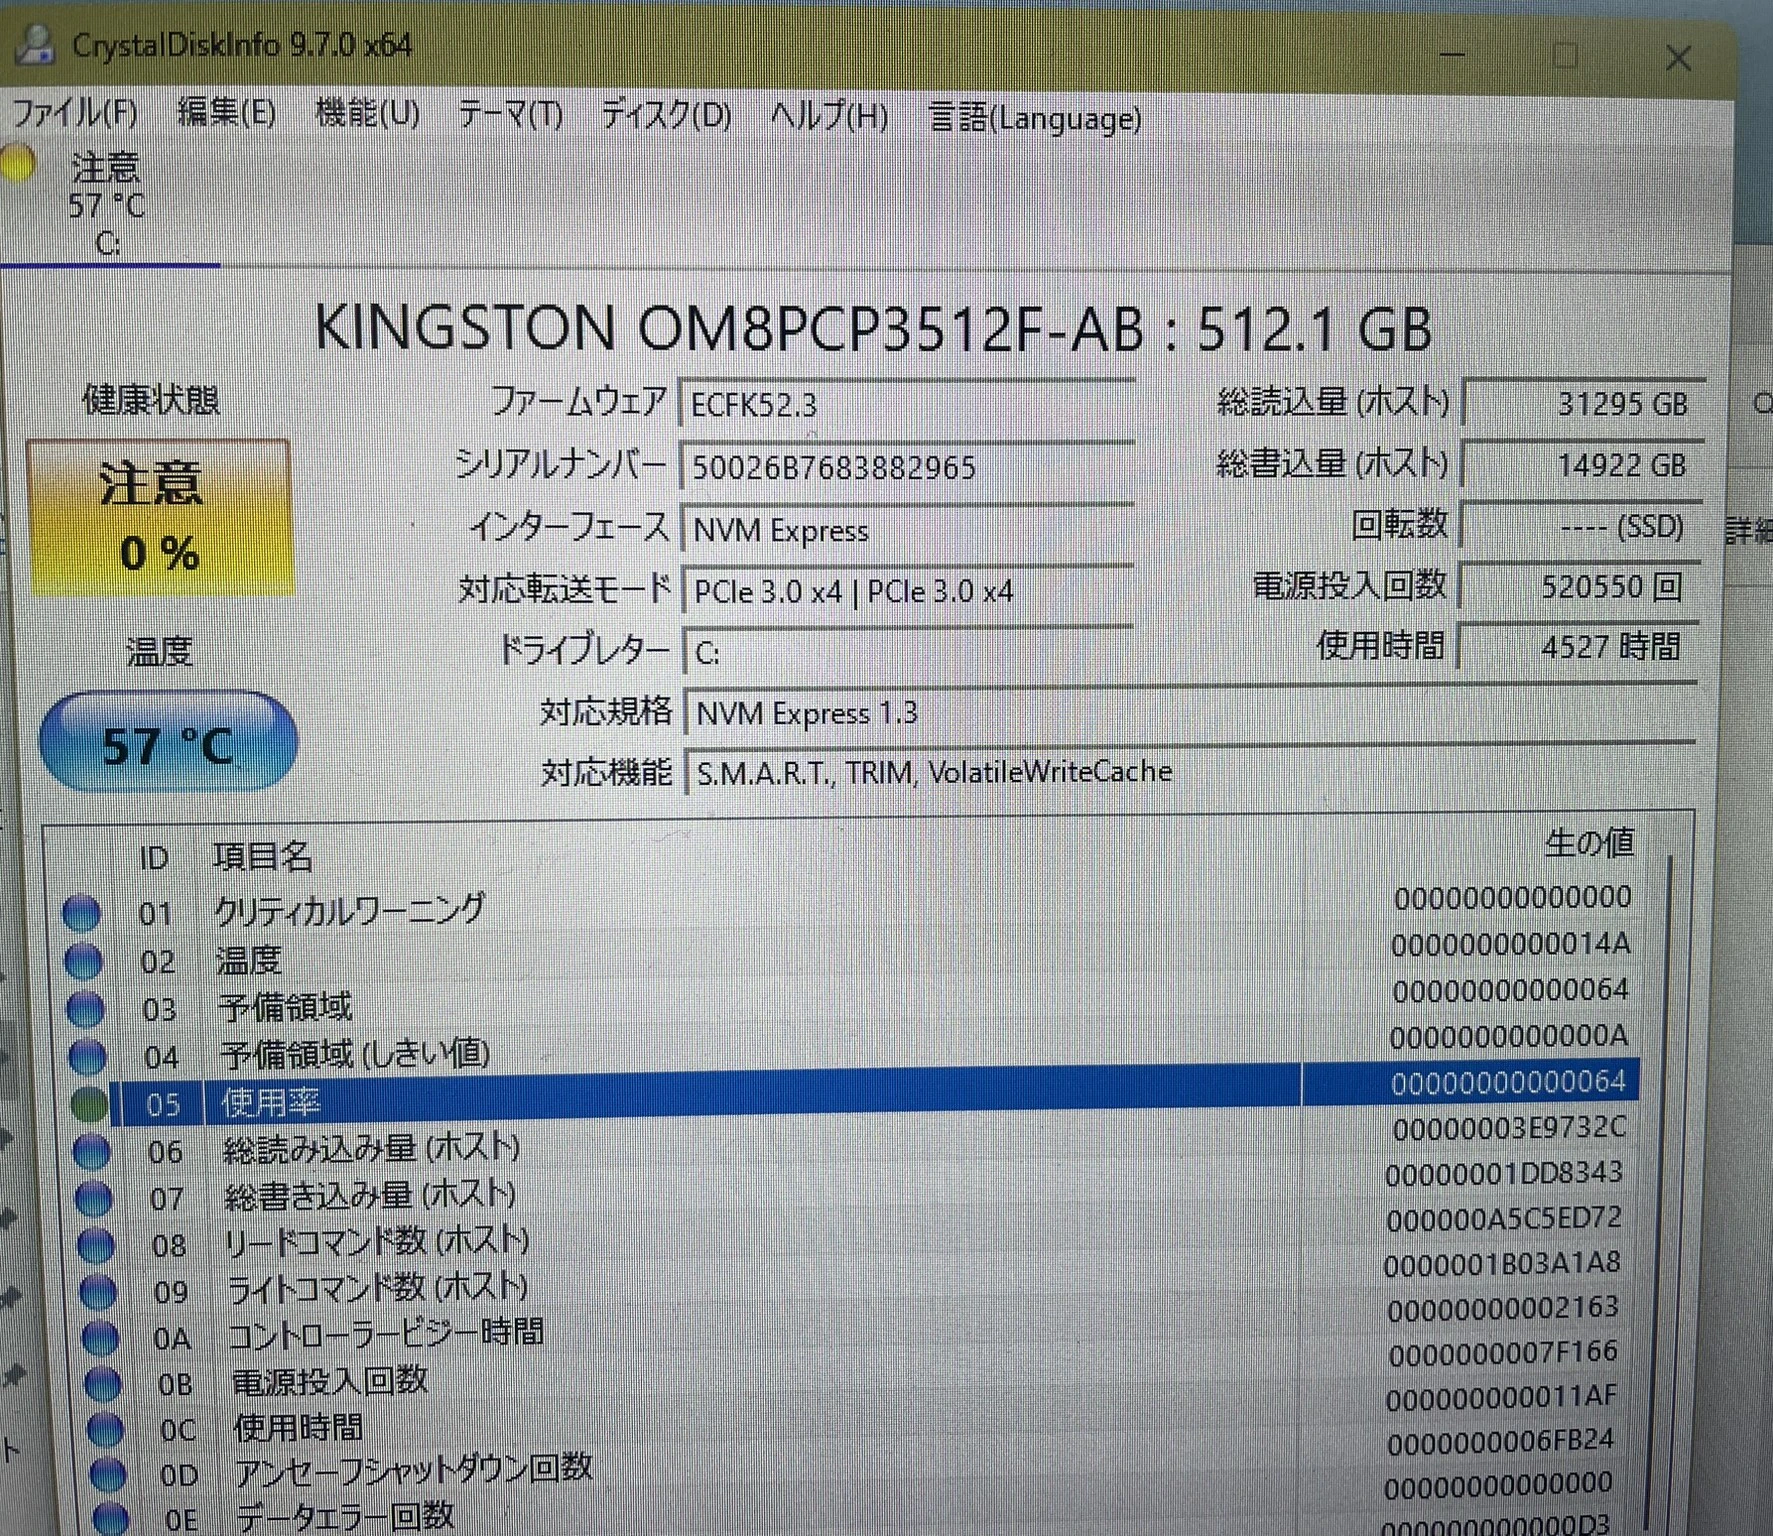Close the CrystalDiskInfo window
Viewport: 1773px width, 1536px height.
click(x=1678, y=58)
